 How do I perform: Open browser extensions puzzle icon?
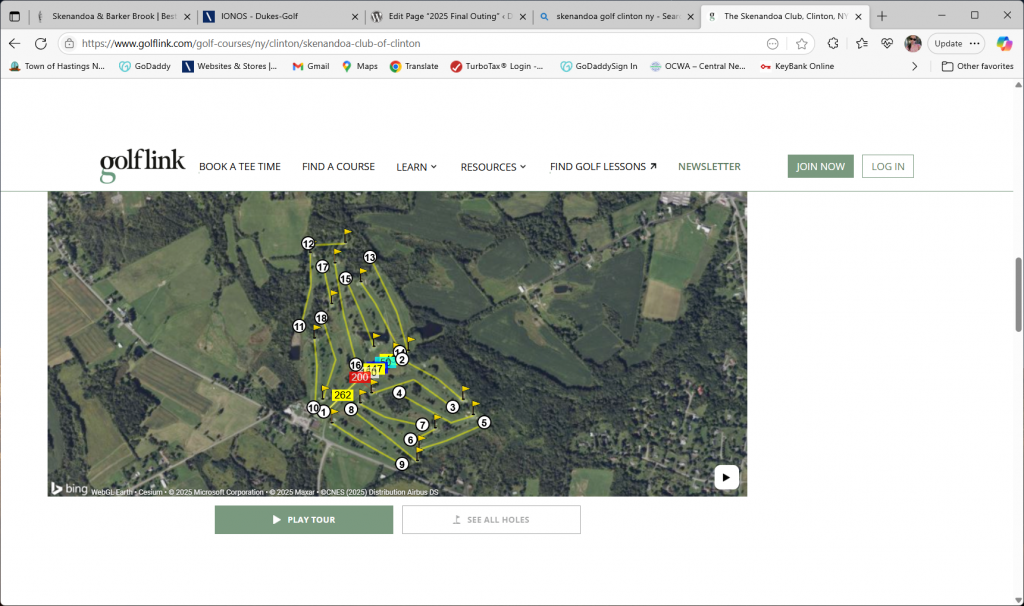tap(833, 44)
